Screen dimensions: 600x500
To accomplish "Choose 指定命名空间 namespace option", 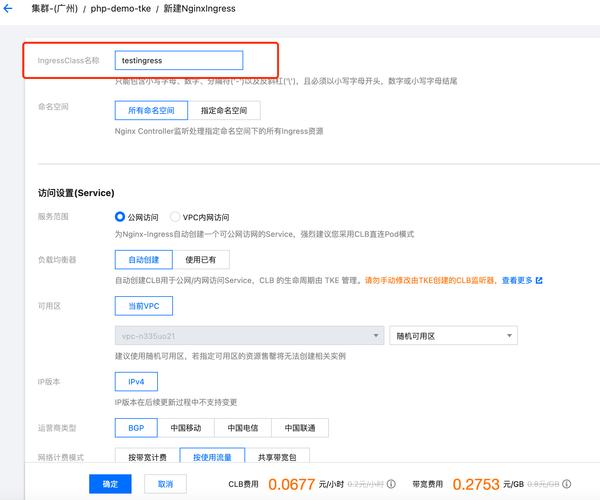I will pyautogui.click(x=224, y=111).
